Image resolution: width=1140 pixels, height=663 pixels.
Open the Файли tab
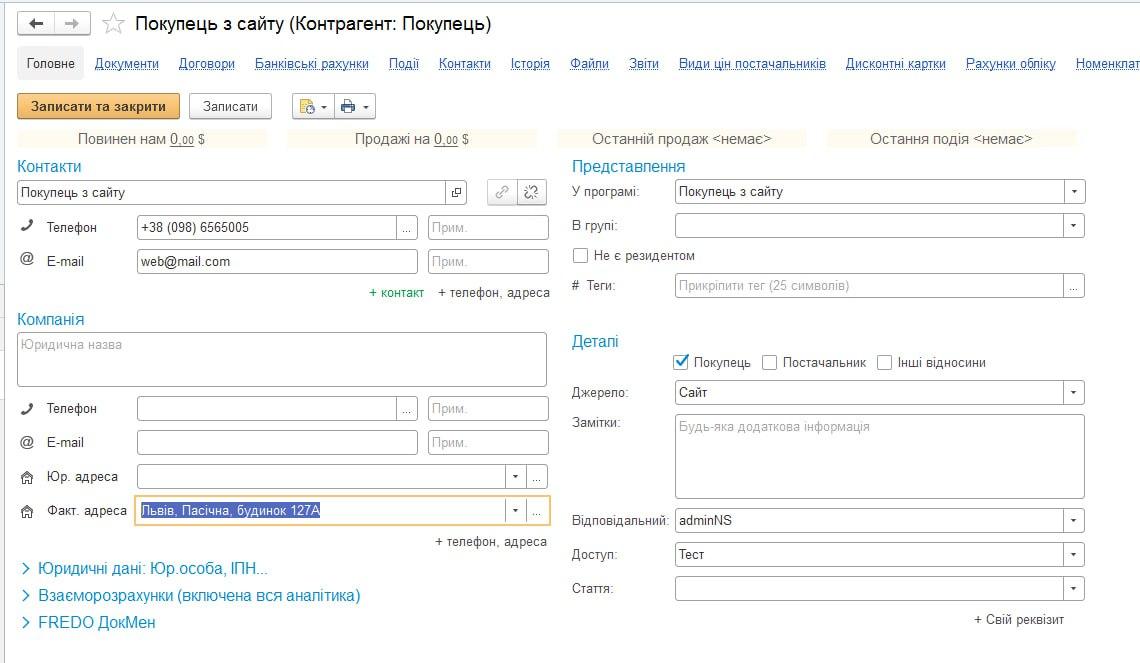coord(589,63)
